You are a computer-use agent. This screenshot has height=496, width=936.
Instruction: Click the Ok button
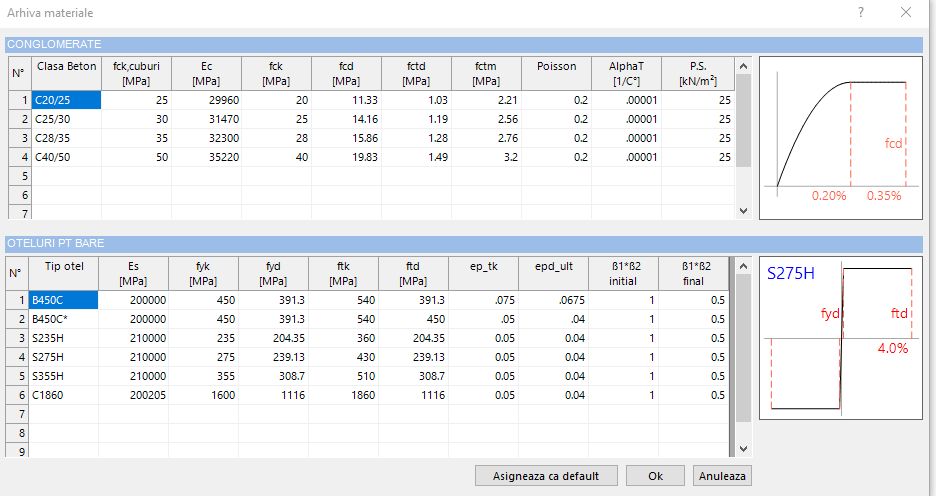tap(655, 475)
